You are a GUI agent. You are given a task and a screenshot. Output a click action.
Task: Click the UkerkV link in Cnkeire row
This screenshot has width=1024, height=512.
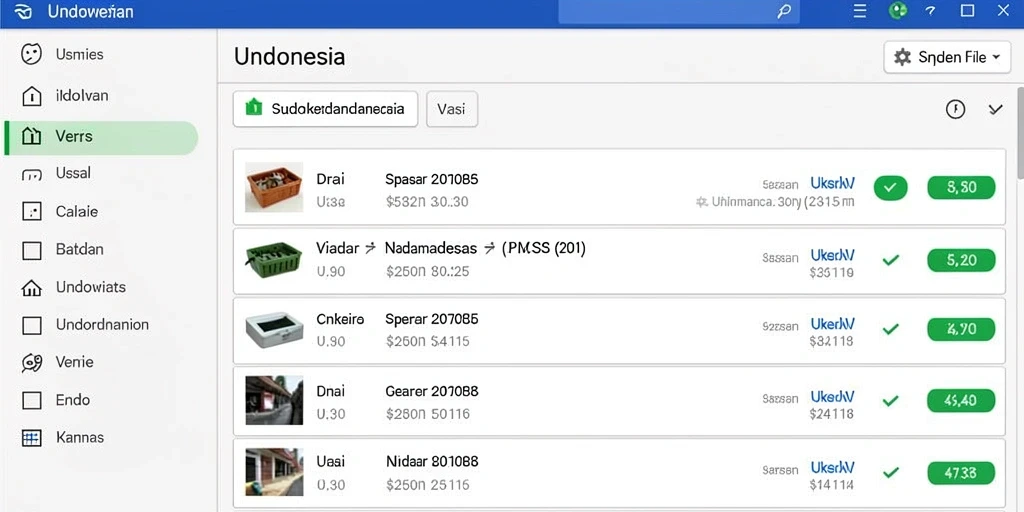click(x=832, y=324)
